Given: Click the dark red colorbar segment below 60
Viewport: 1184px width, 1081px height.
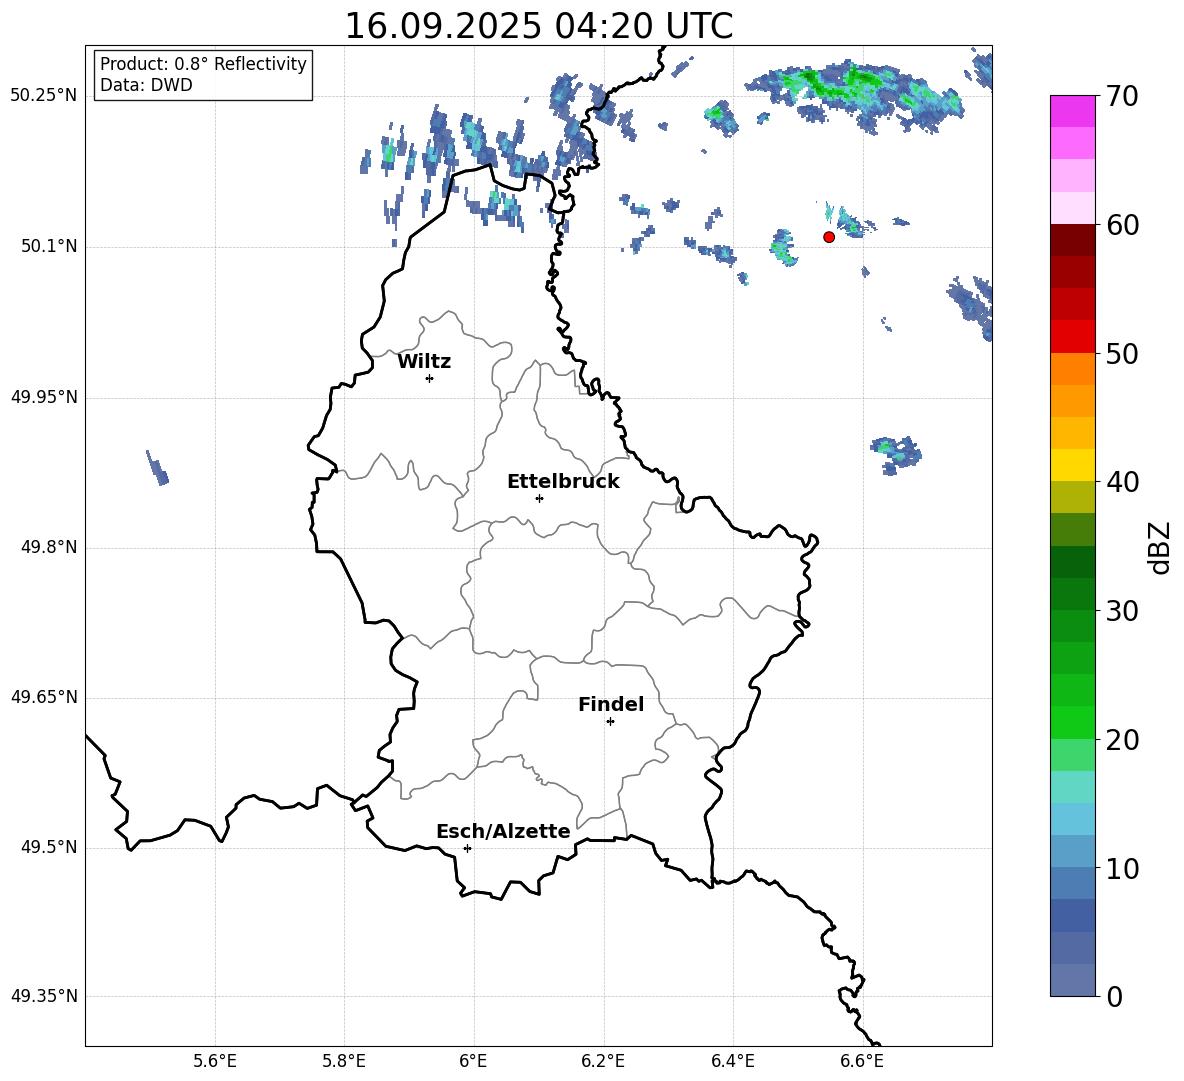Looking at the screenshot, I should coord(1072,240).
